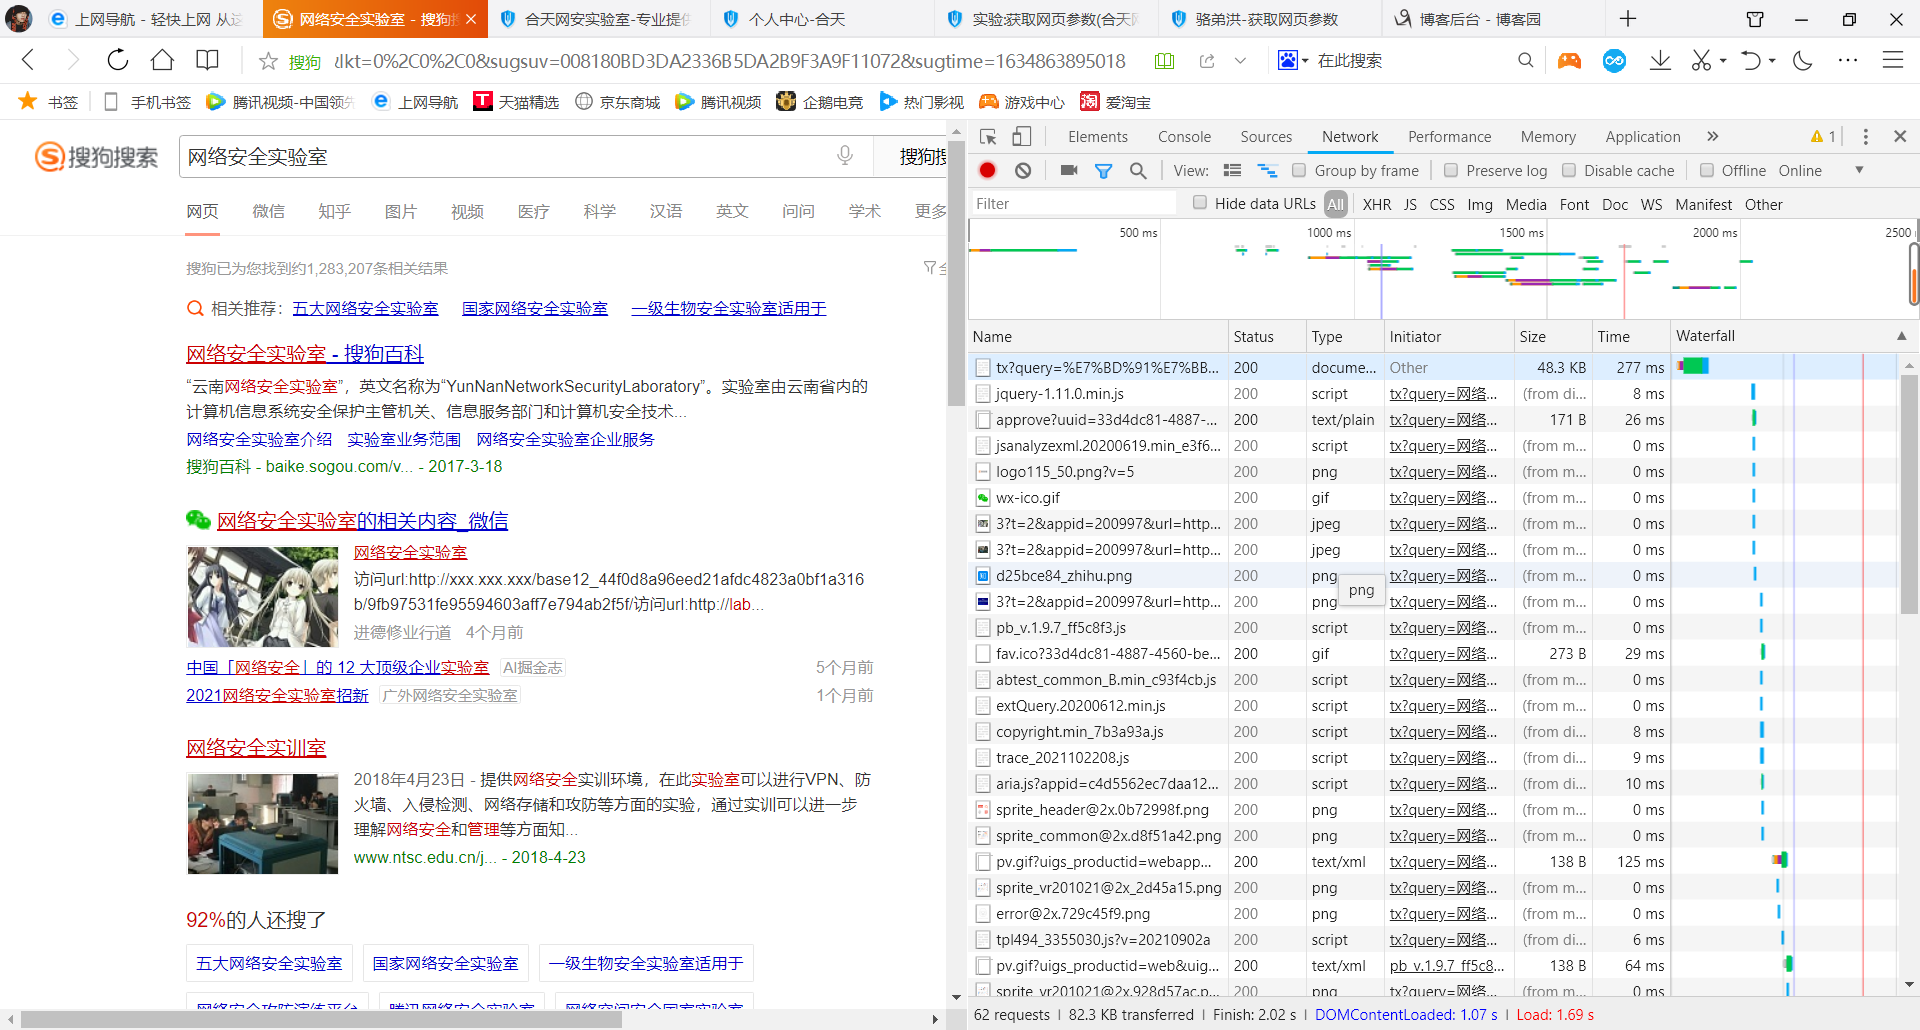Viewport: 1920px width, 1030px height.
Task: Open the 网络安全实验室 - 搜狗百科 result
Action: 305,354
